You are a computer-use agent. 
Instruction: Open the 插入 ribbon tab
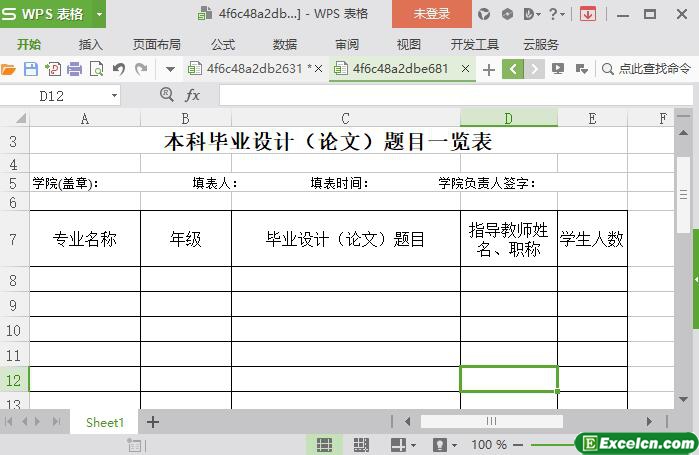(90, 45)
